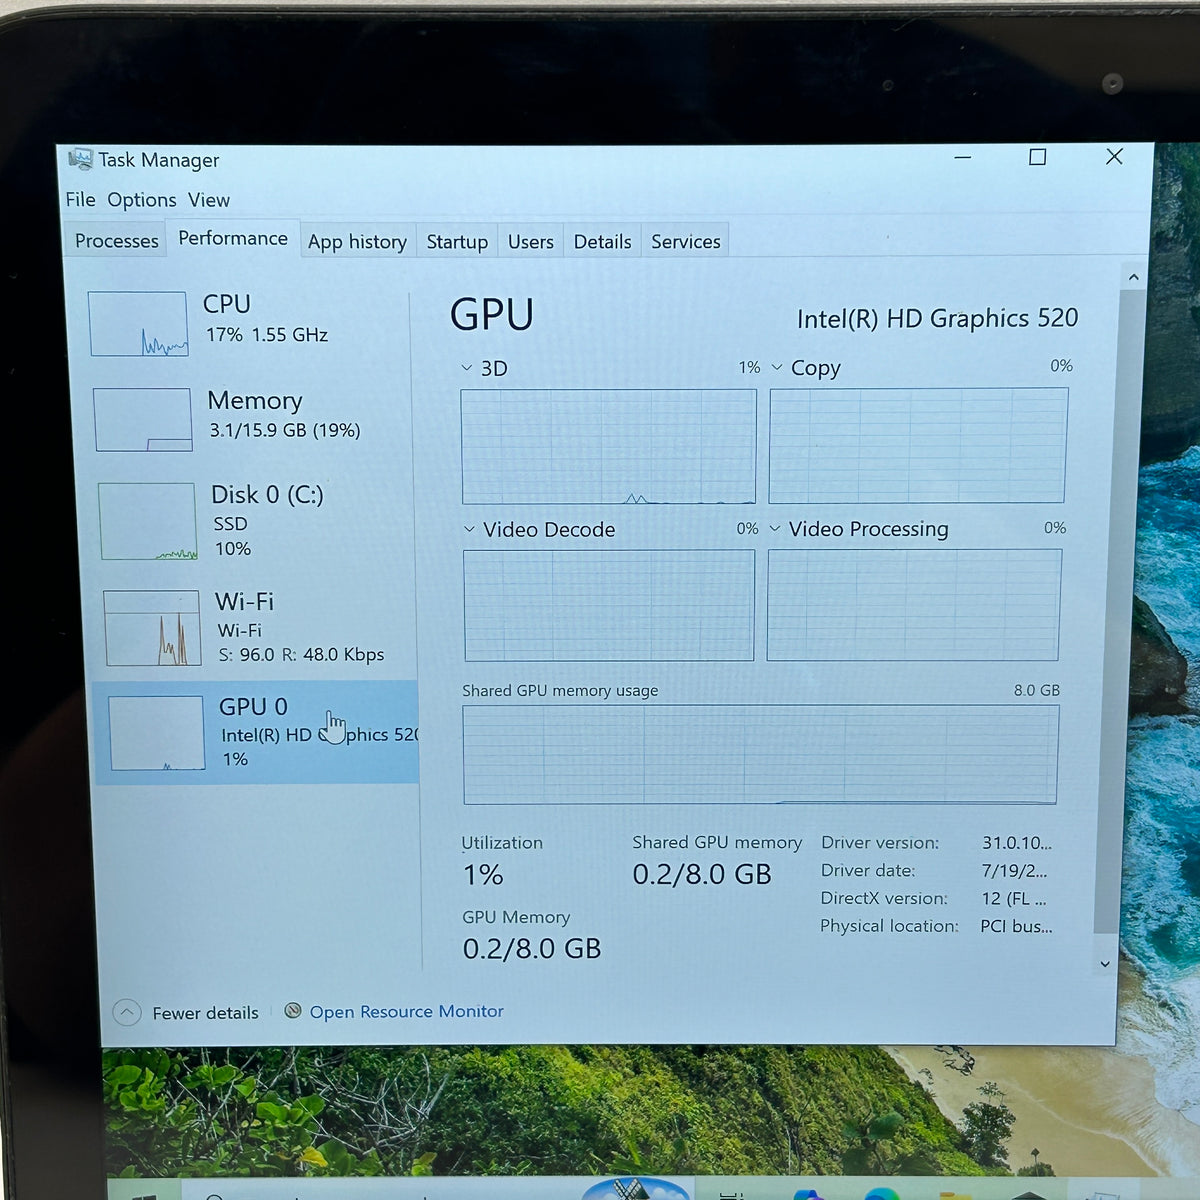Open the 3D engine graph dropdown

tap(467, 368)
